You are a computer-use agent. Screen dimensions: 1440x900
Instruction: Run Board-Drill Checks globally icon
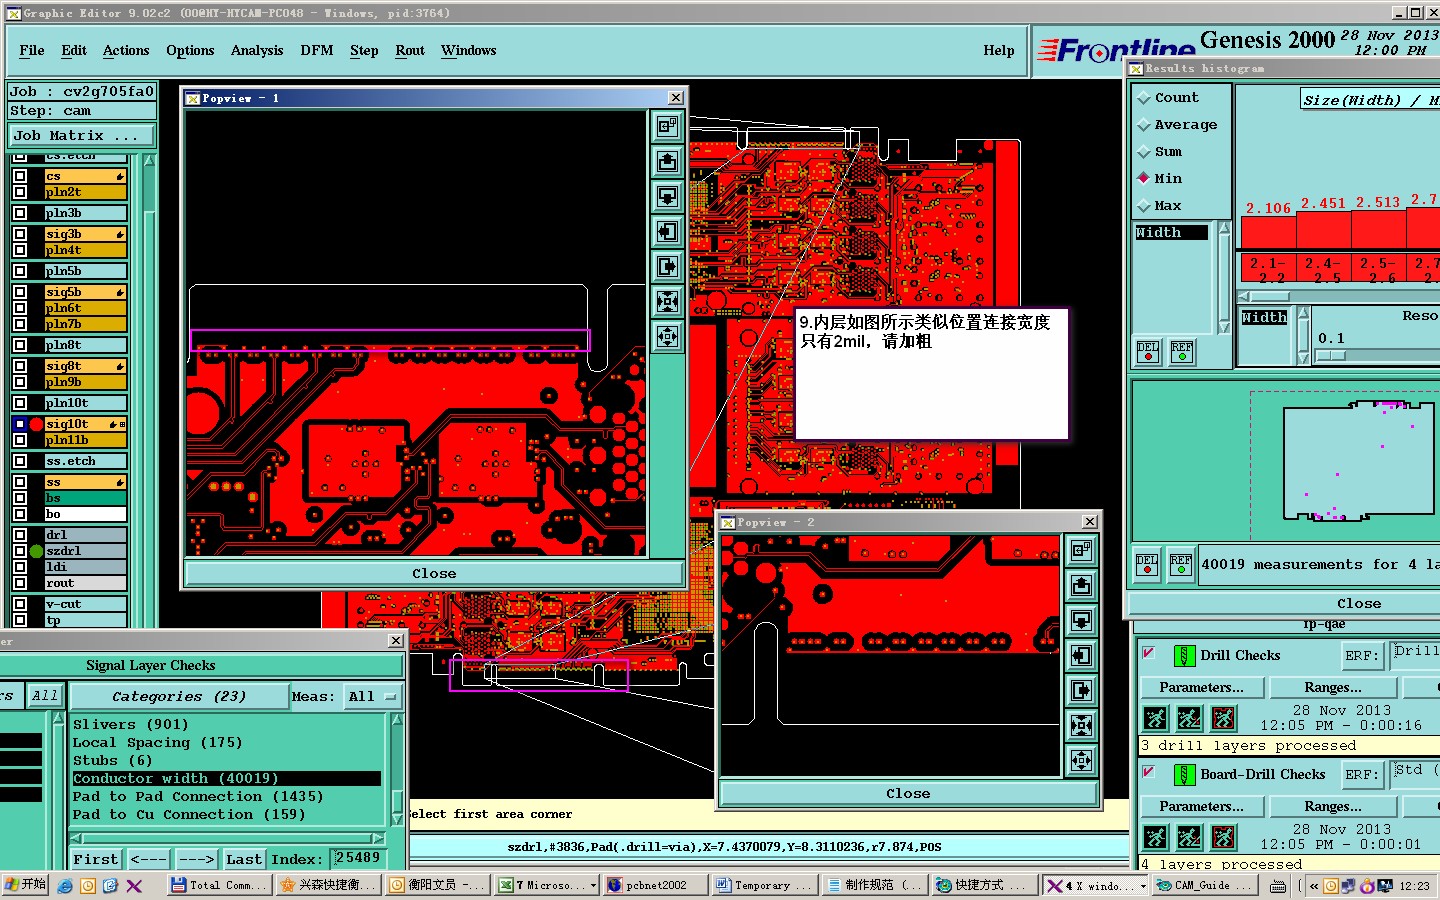click(x=1155, y=837)
